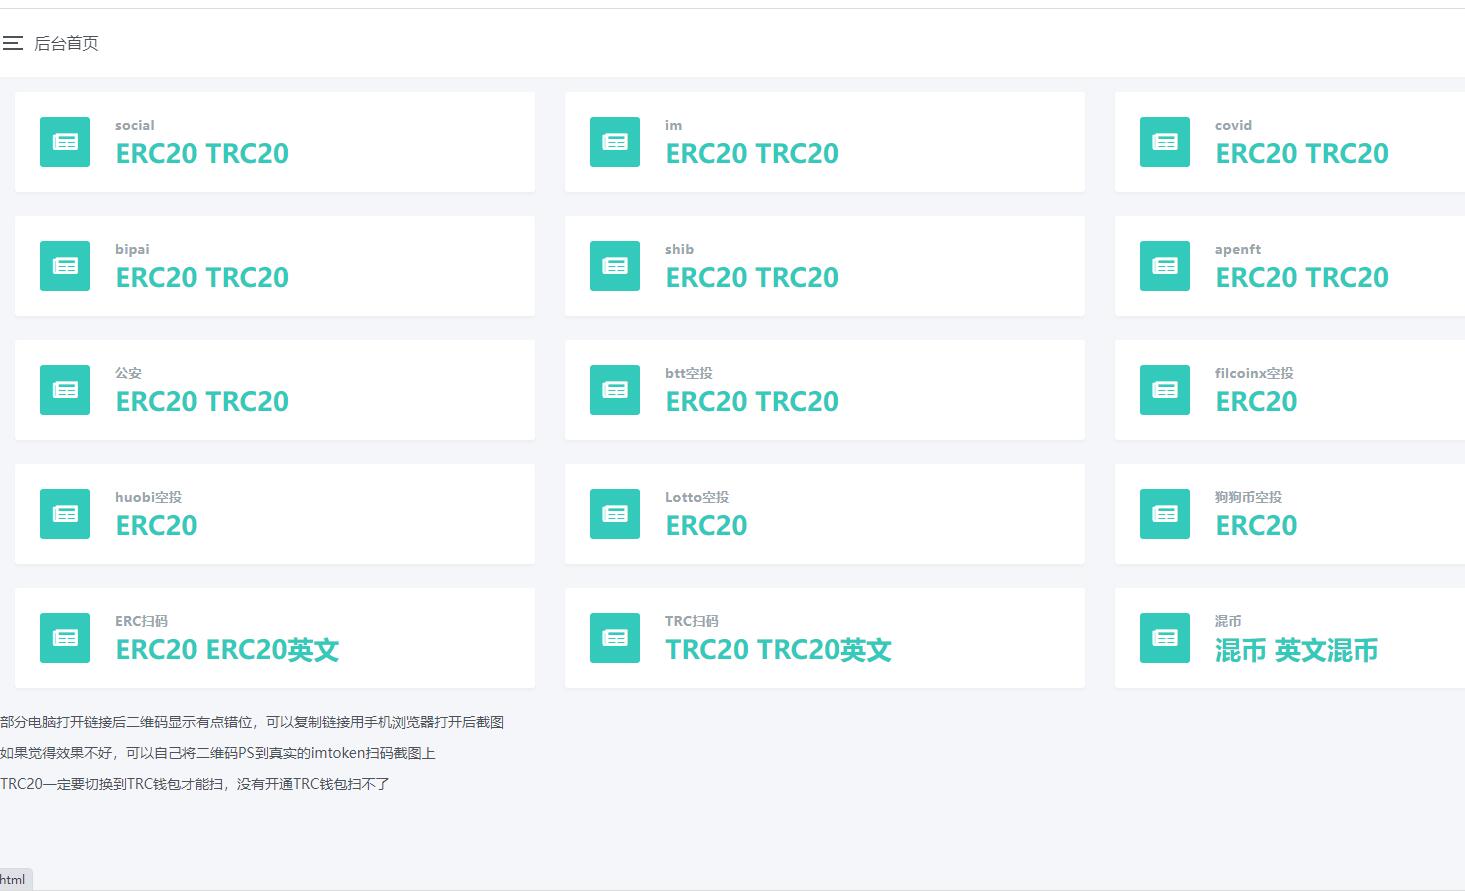The image size is (1465, 891).
Task: Open ERC20 link in apenft card
Action: coord(1256,278)
